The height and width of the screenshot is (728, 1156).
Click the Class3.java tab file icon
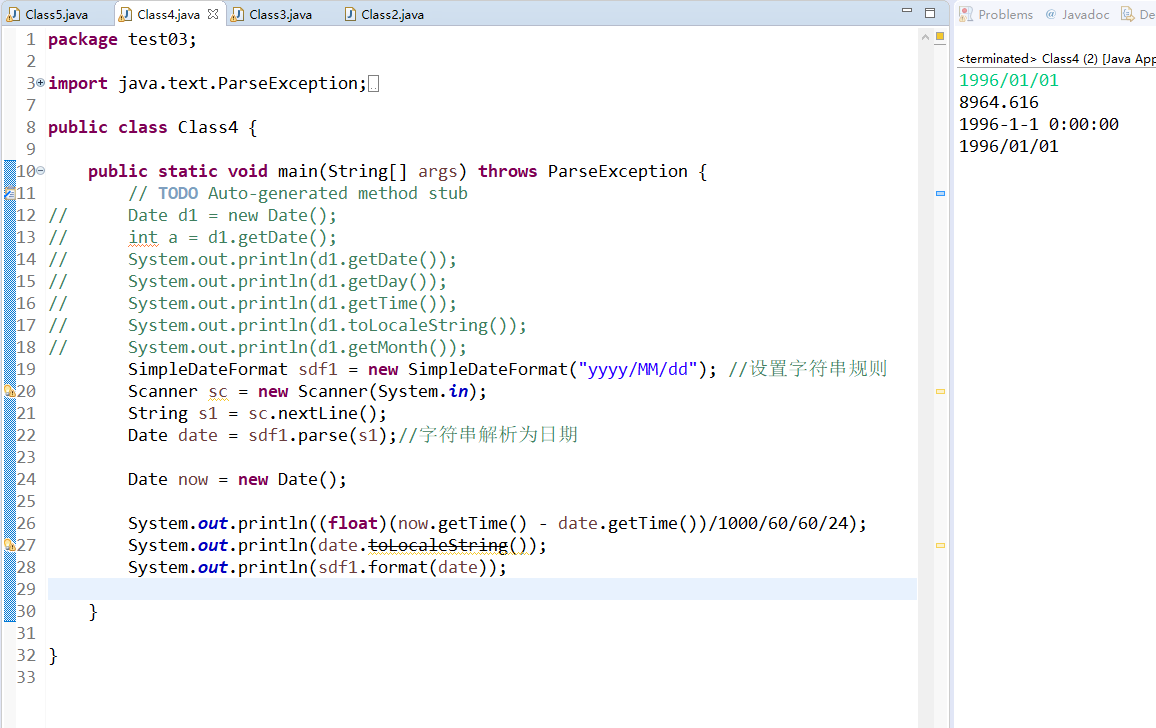pyautogui.click(x=237, y=14)
